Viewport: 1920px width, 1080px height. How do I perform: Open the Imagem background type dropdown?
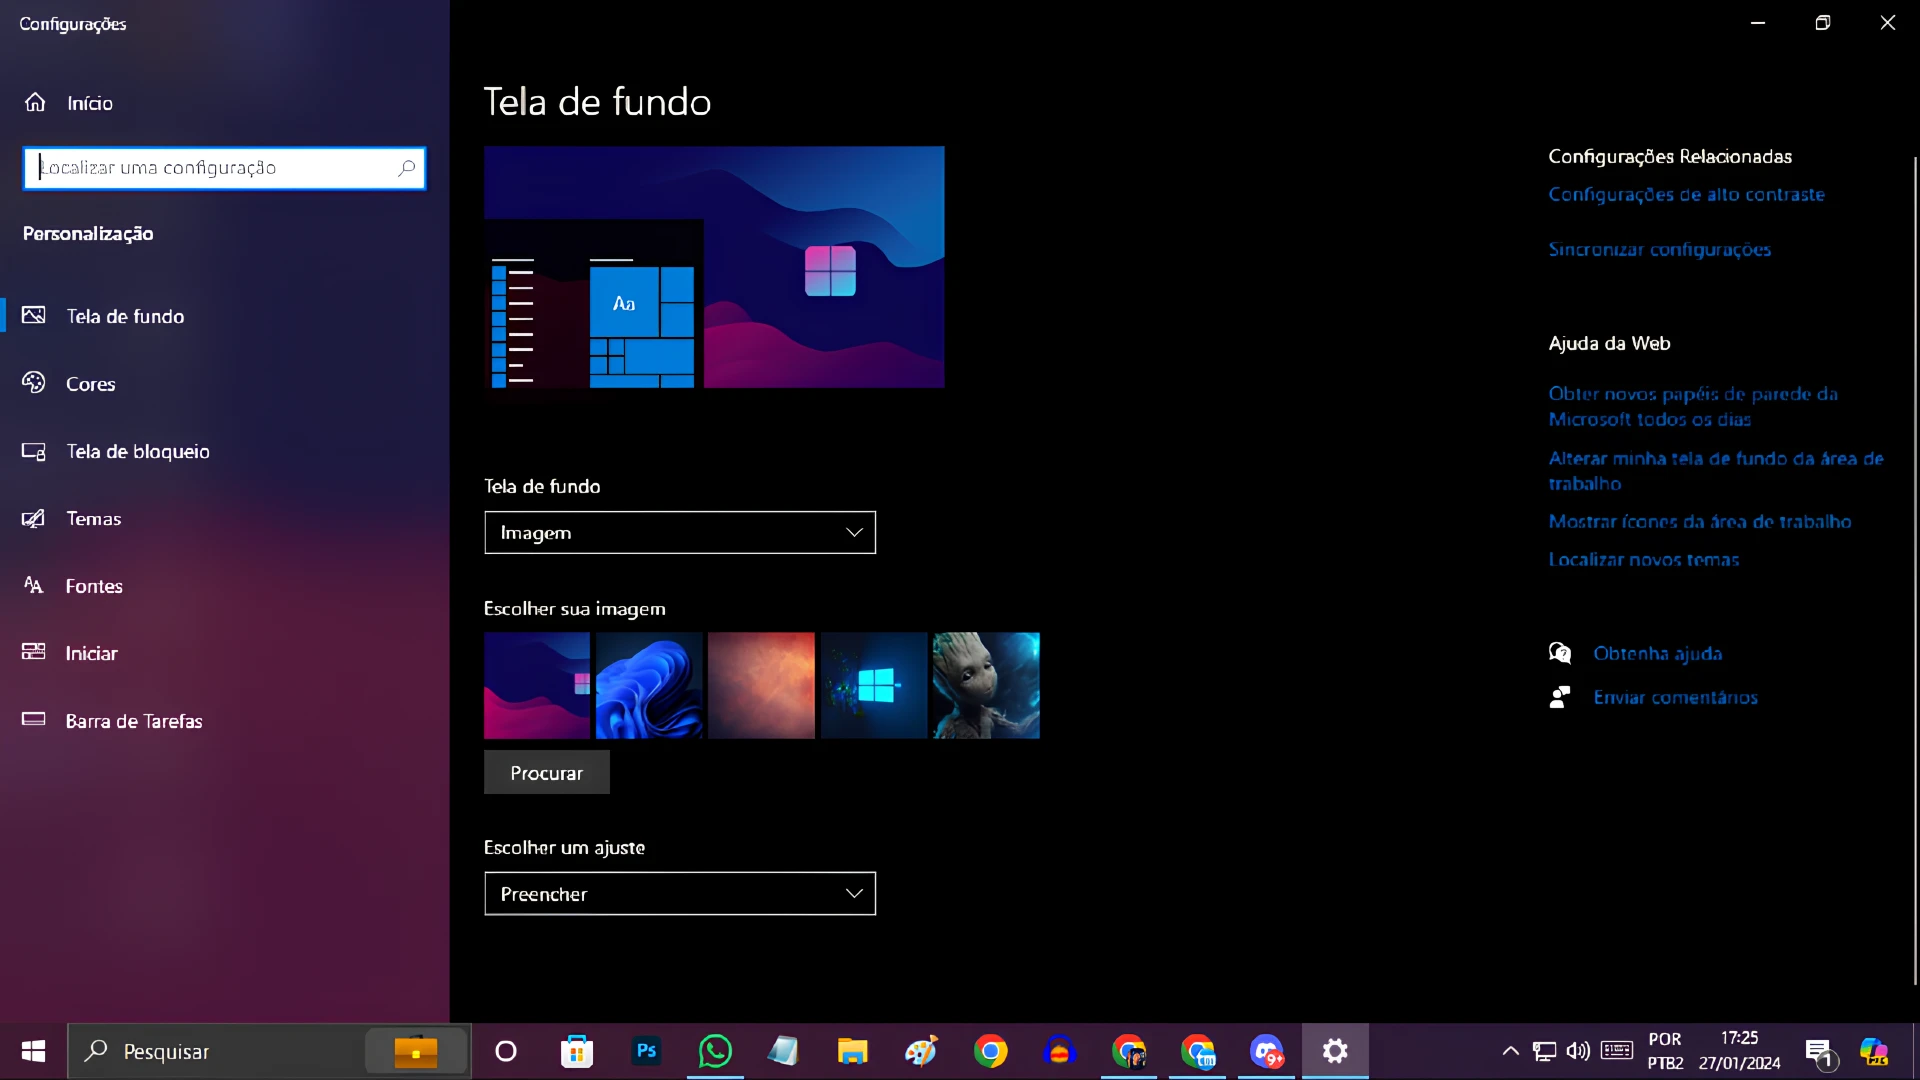pyautogui.click(x=680, y=532)
